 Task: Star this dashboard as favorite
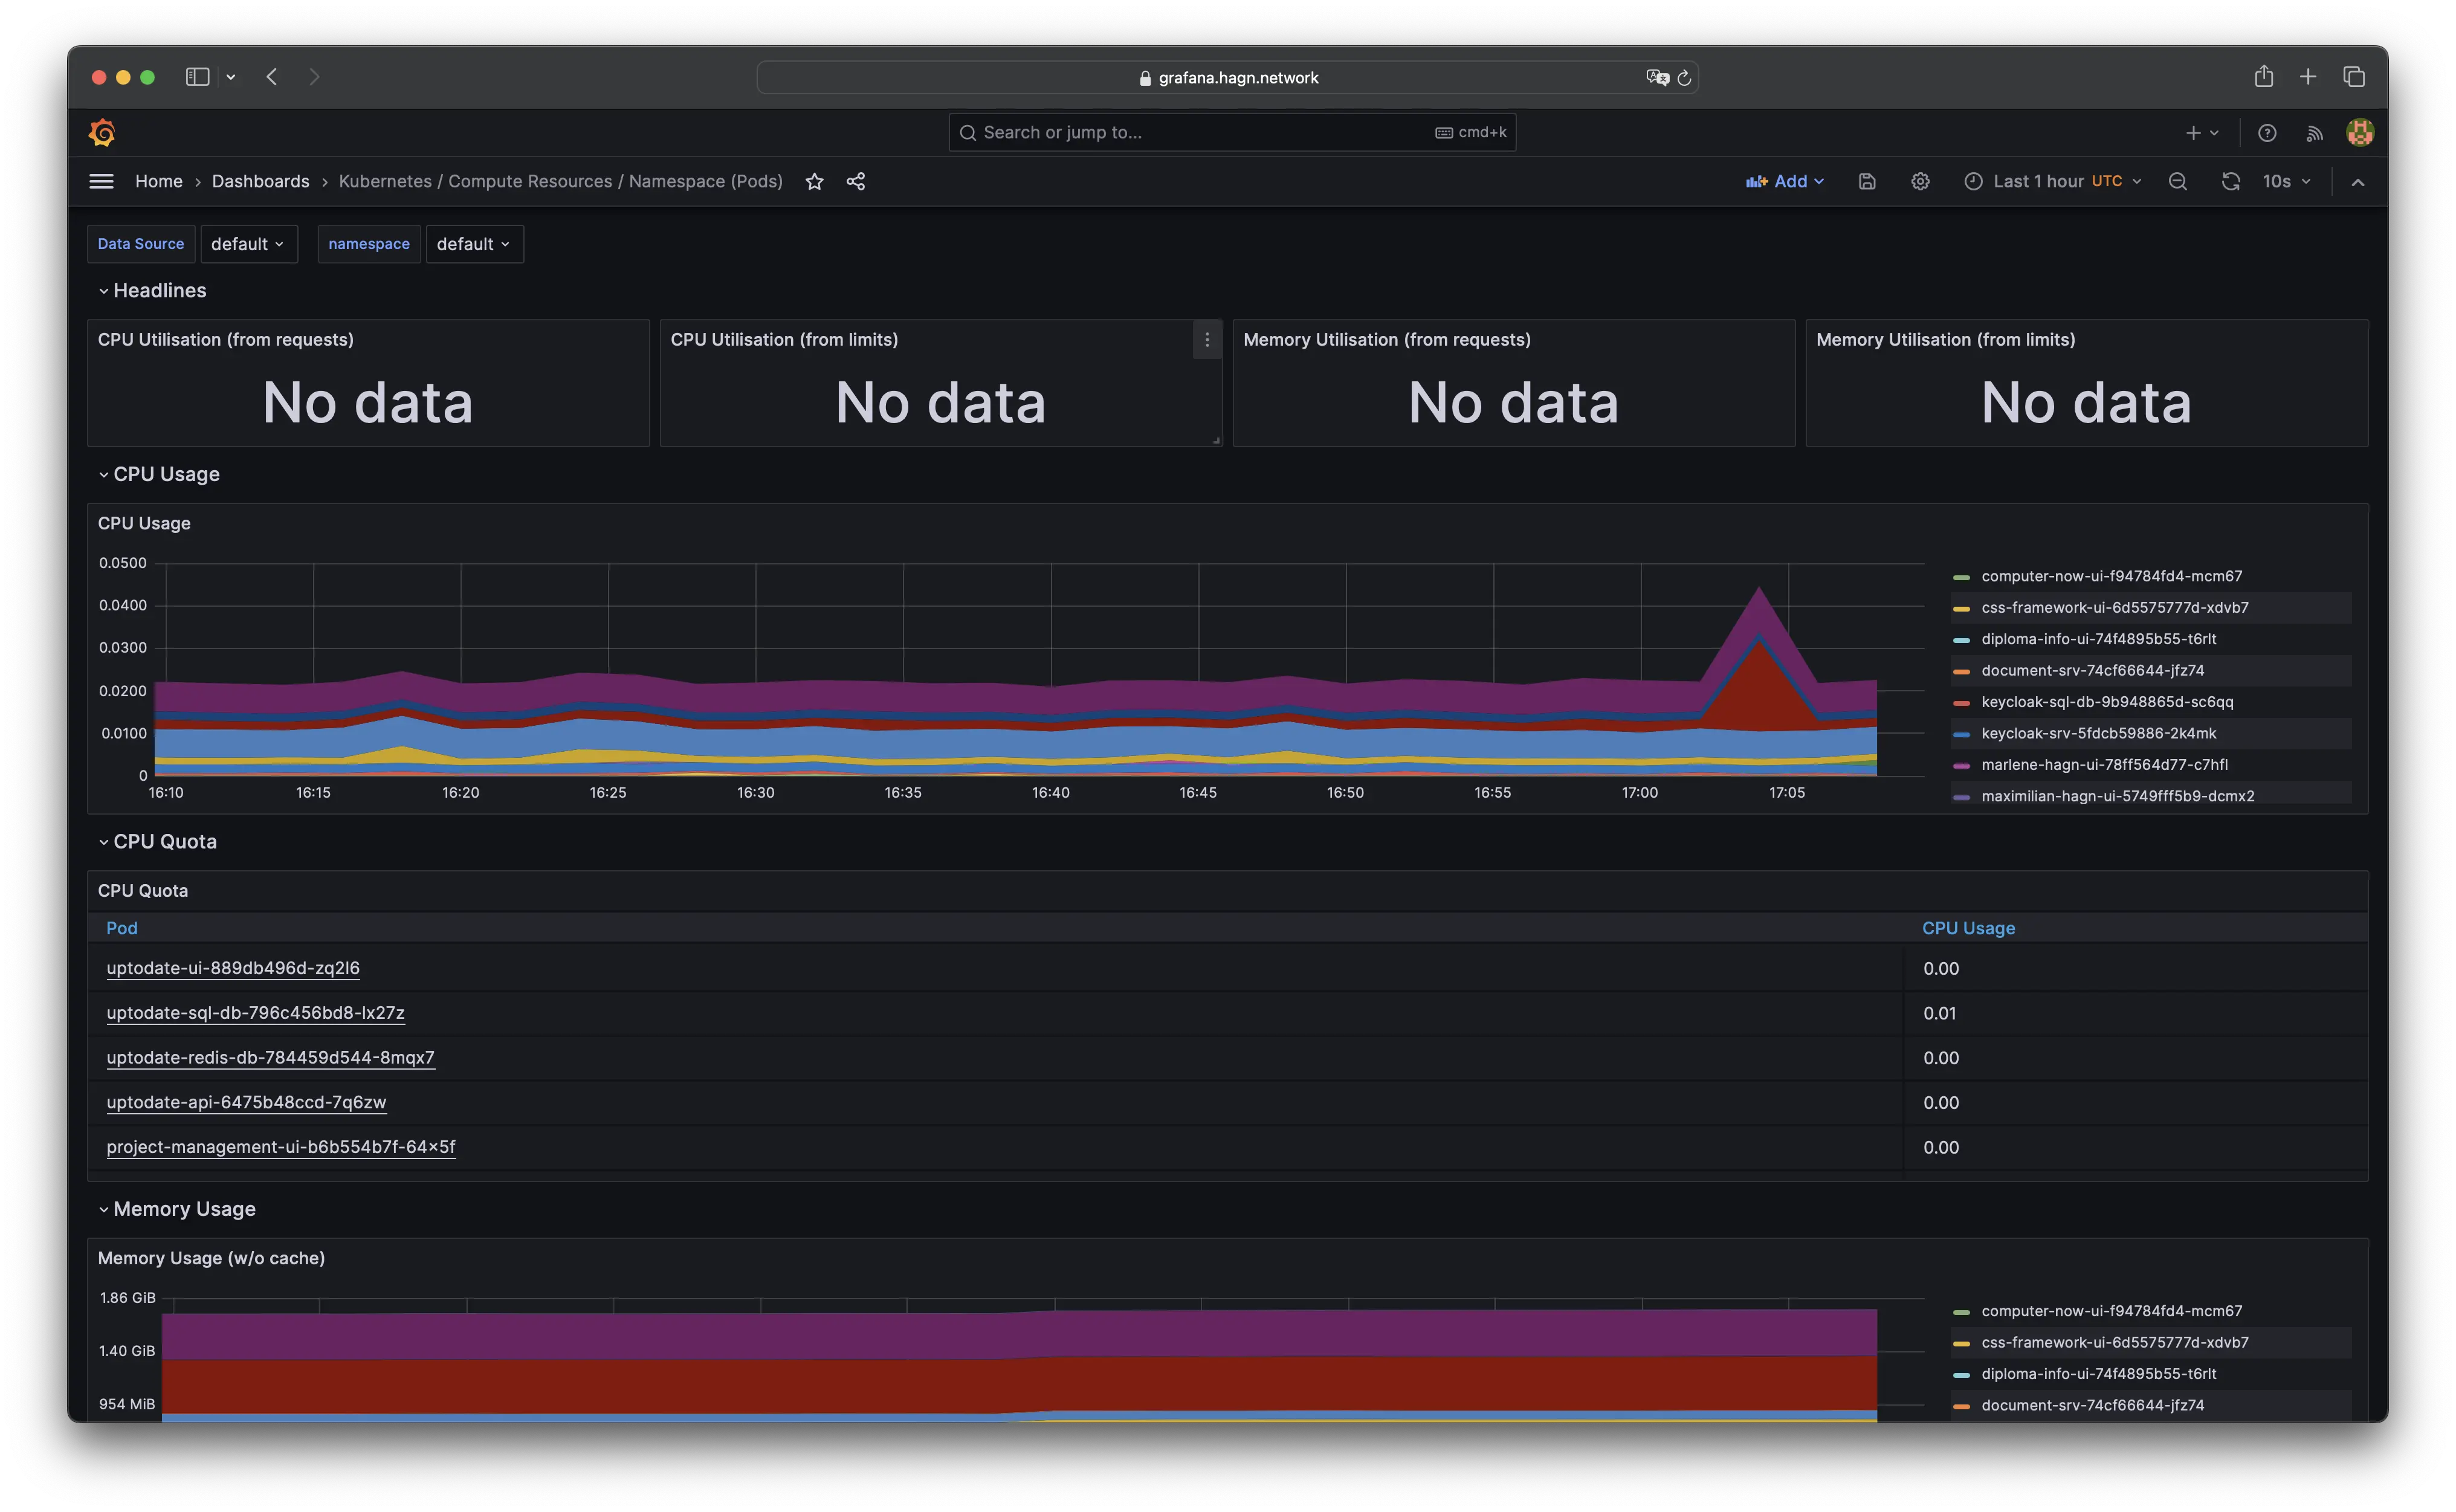(814, 181)
